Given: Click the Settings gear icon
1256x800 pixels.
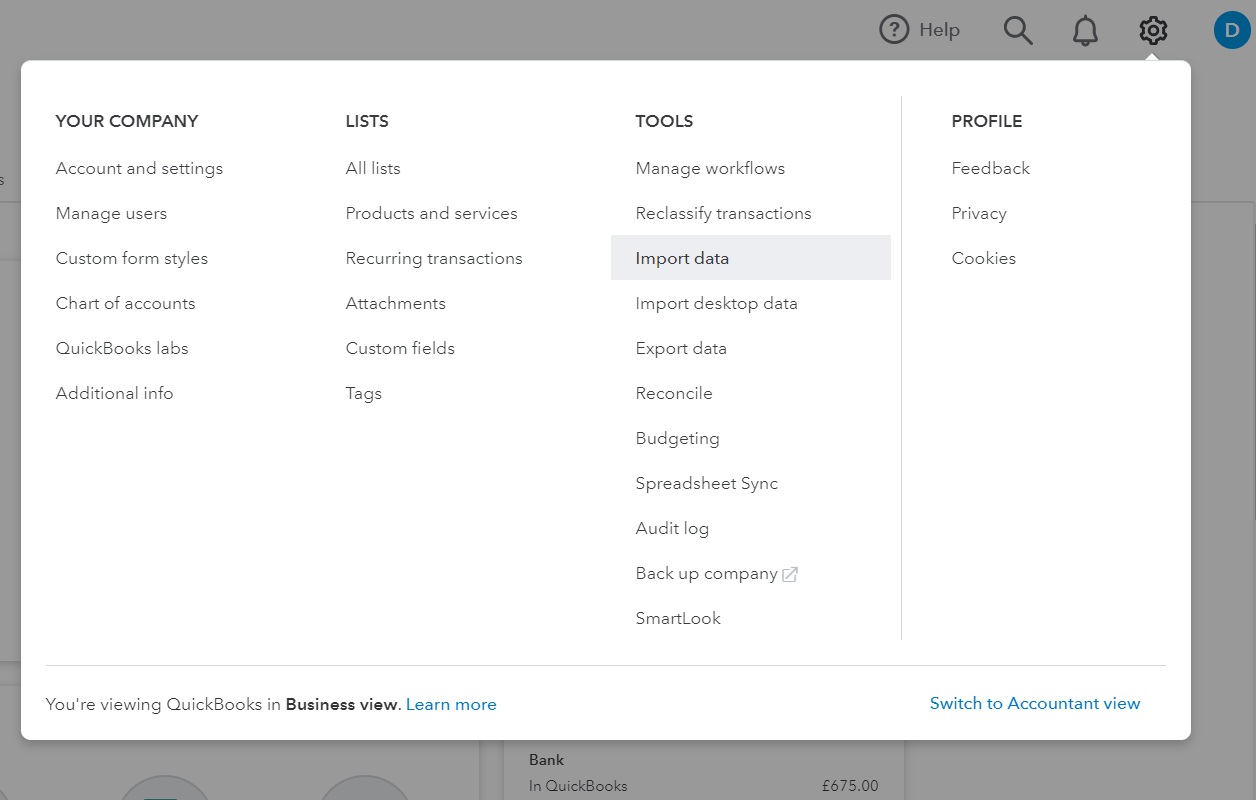Looking at the screenshot, I should click(x=1153, y=30).
